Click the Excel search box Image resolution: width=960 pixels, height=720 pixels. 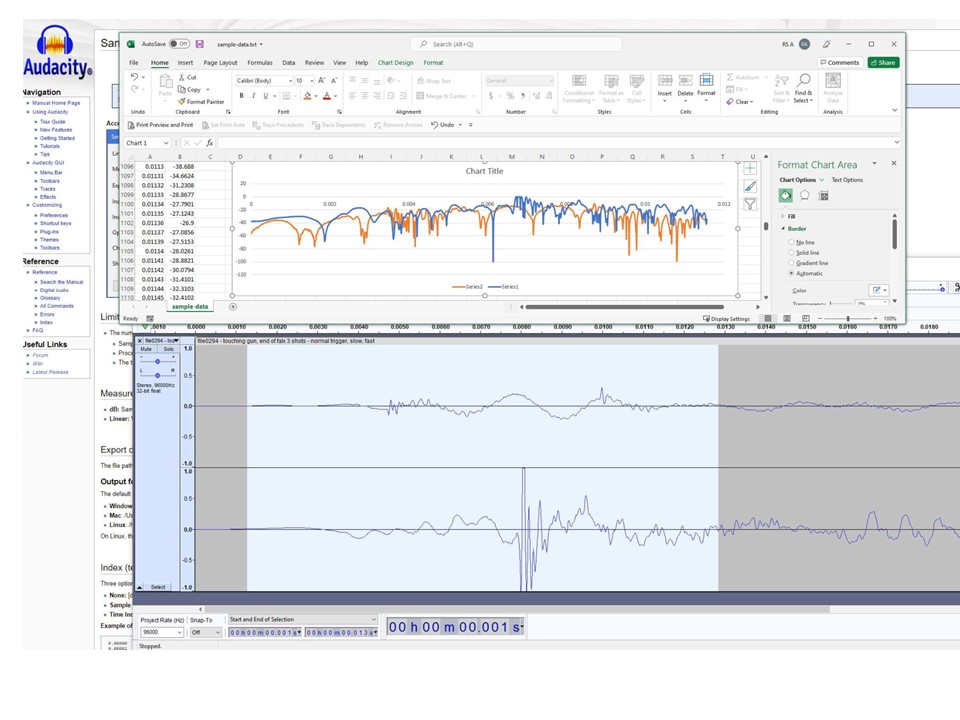coord(516,44)
